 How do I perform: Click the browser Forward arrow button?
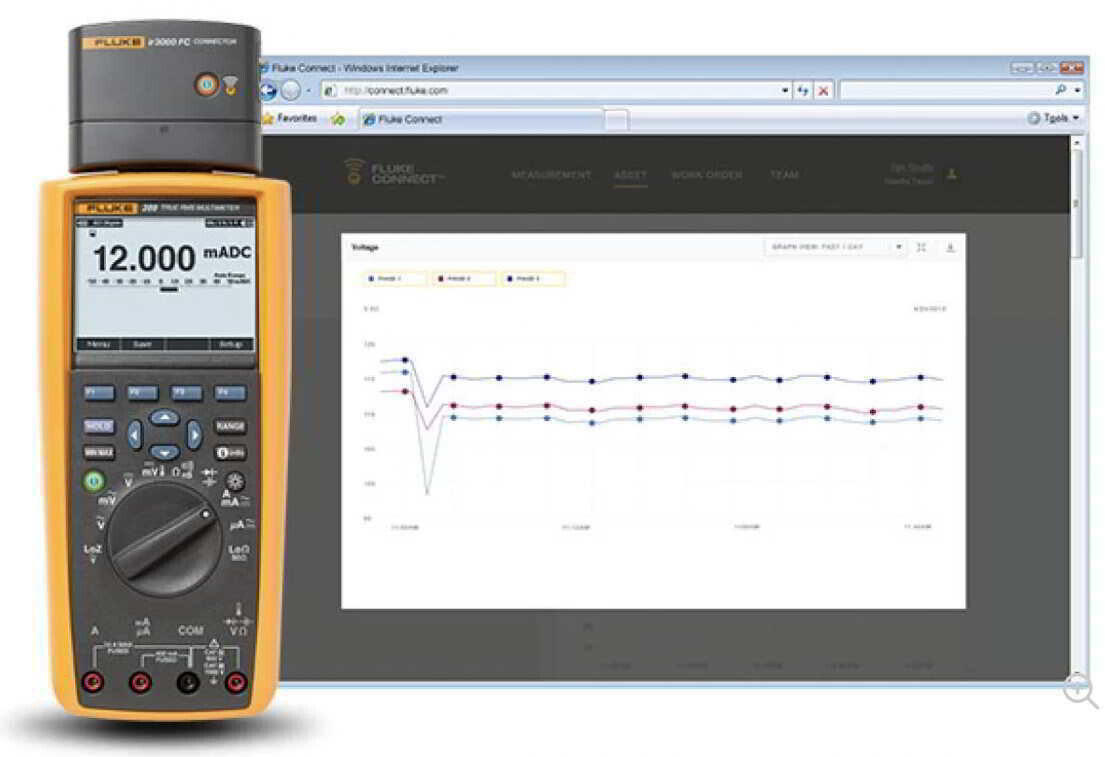[291, 90]
